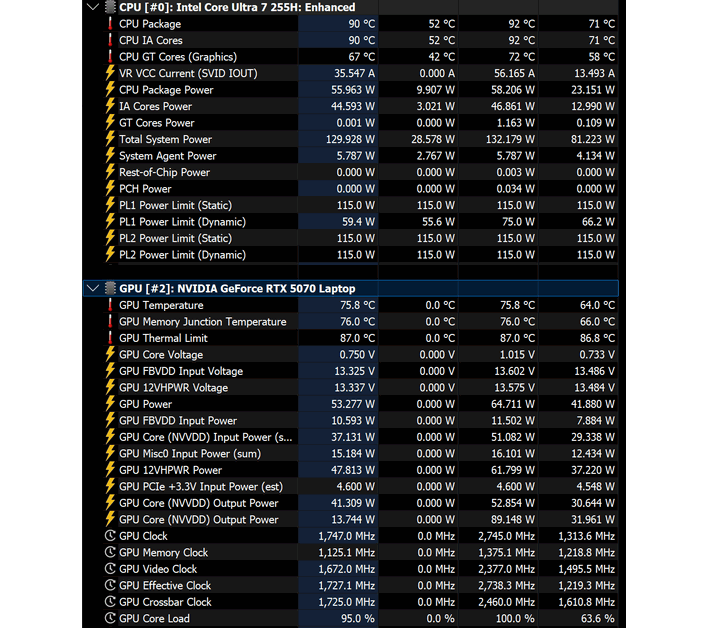Click the 95.0 % GPU Core Load value
Image resolution: width=708 pixels, height=628 pixels.
(x=358, y=619)
